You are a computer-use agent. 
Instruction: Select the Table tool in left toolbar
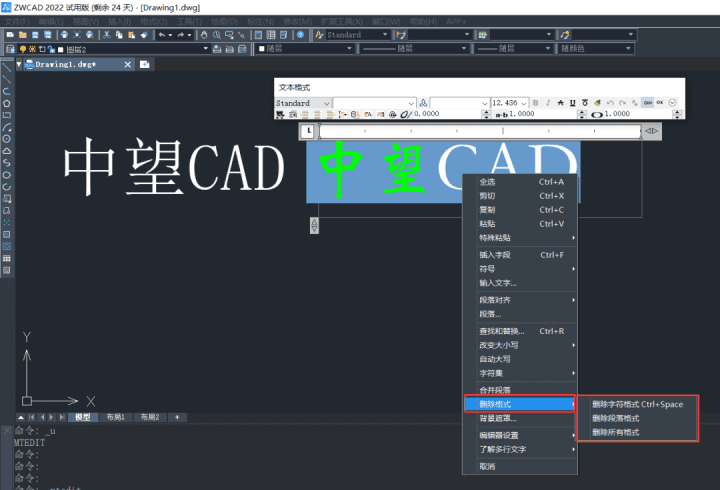click(x=6, y=259)
